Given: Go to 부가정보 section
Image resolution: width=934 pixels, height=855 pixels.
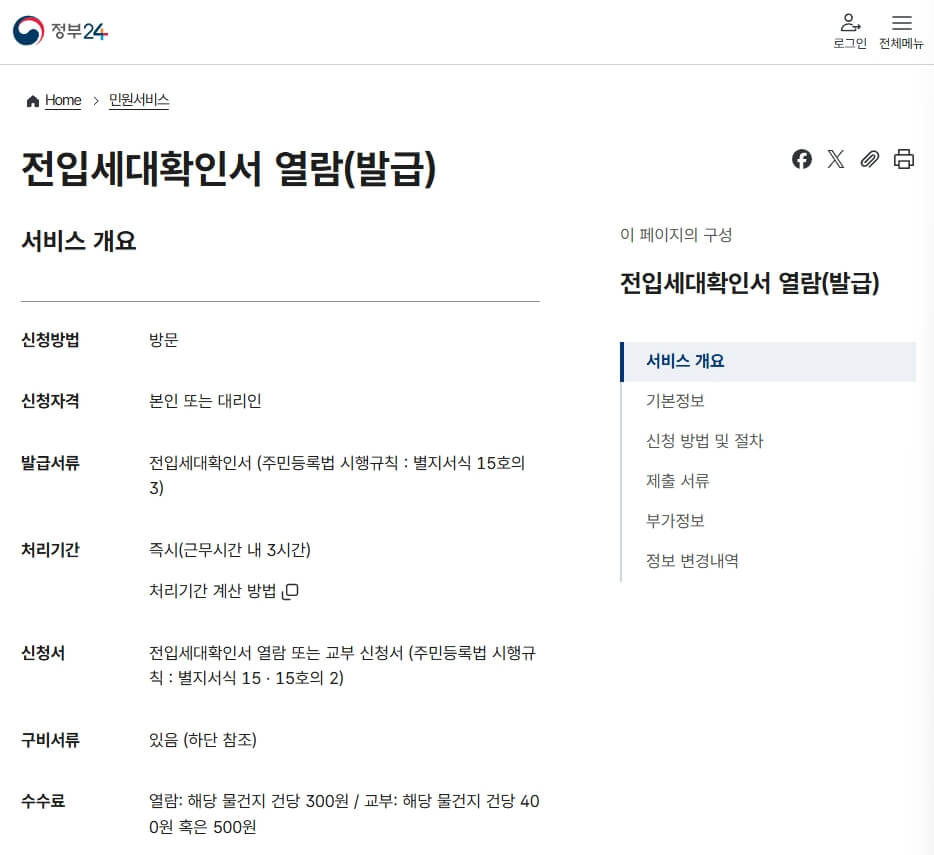Looking at the screenshot, I should point(677,520).
